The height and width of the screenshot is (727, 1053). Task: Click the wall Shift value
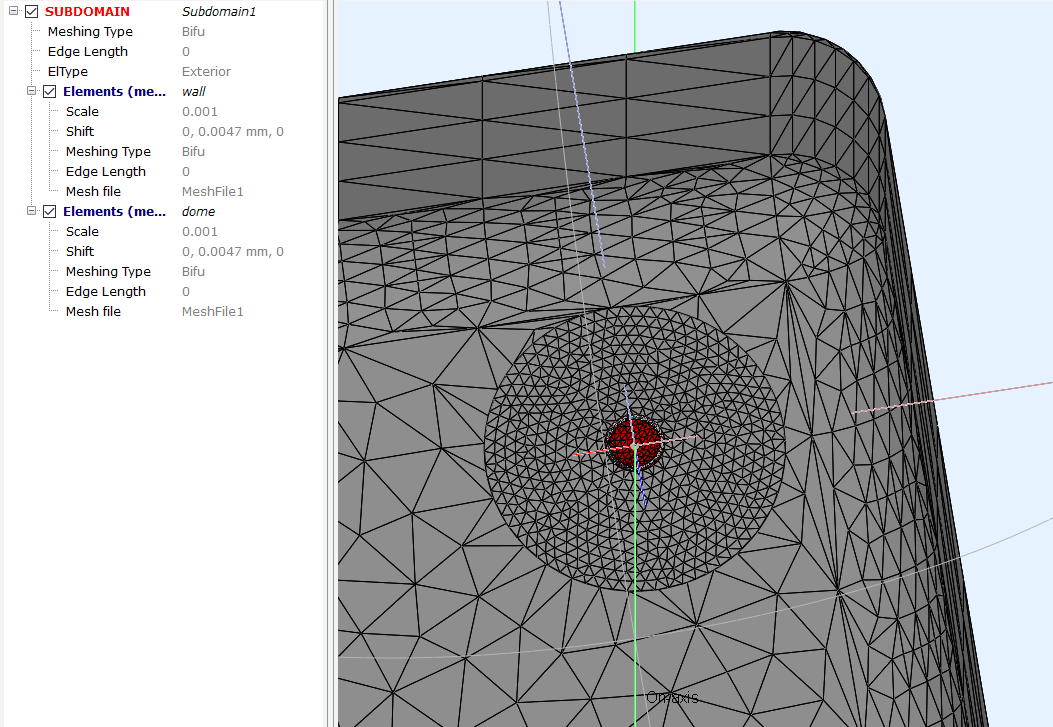pyautogui.click(x=232, y=132)
